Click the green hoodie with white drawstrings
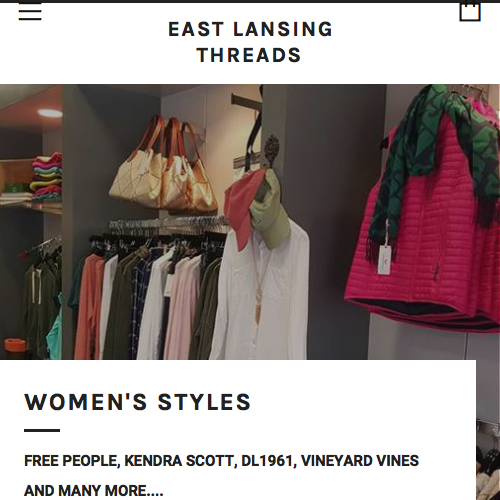The height and width of the screenshot is (500, 500). pyautogui.click(x=42, y=300)
